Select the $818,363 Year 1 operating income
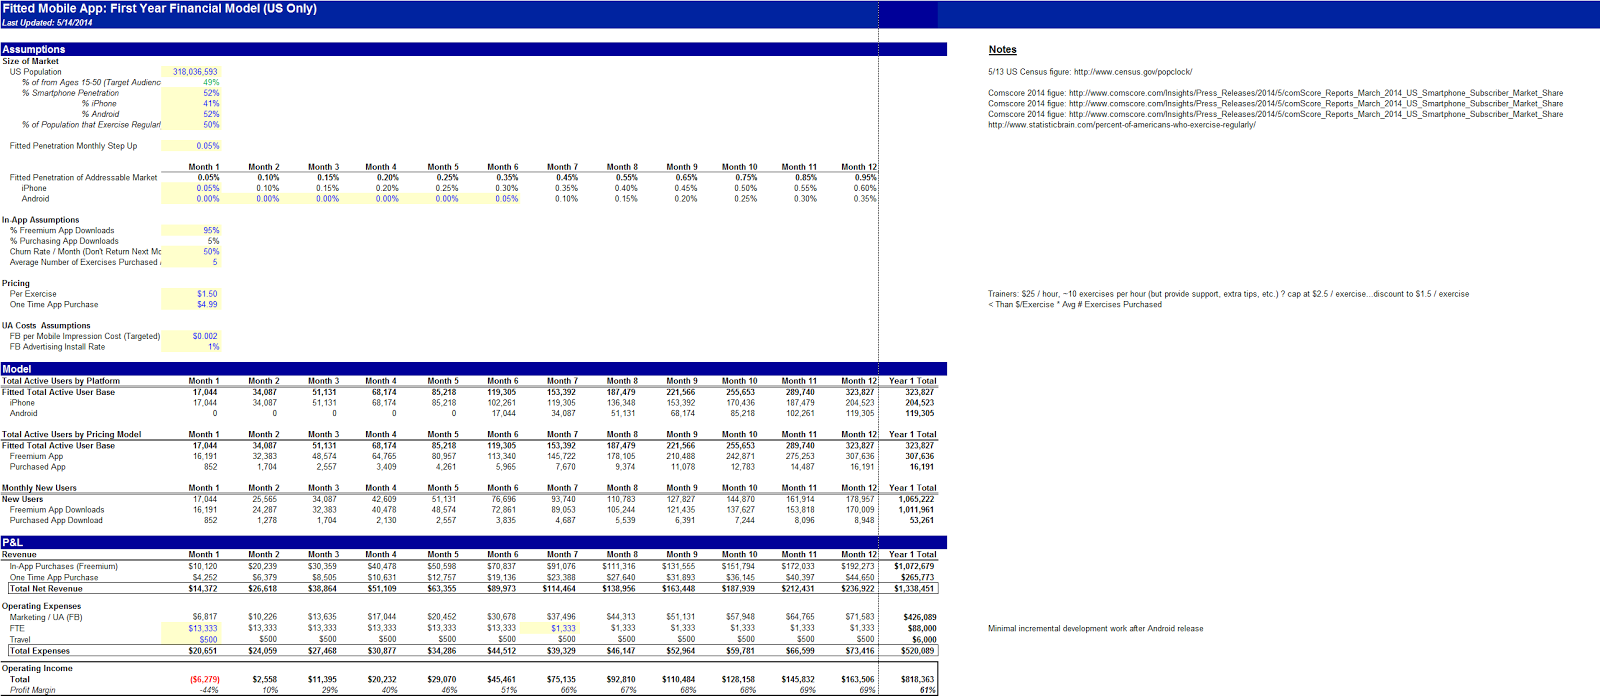 tap(917, 679)
